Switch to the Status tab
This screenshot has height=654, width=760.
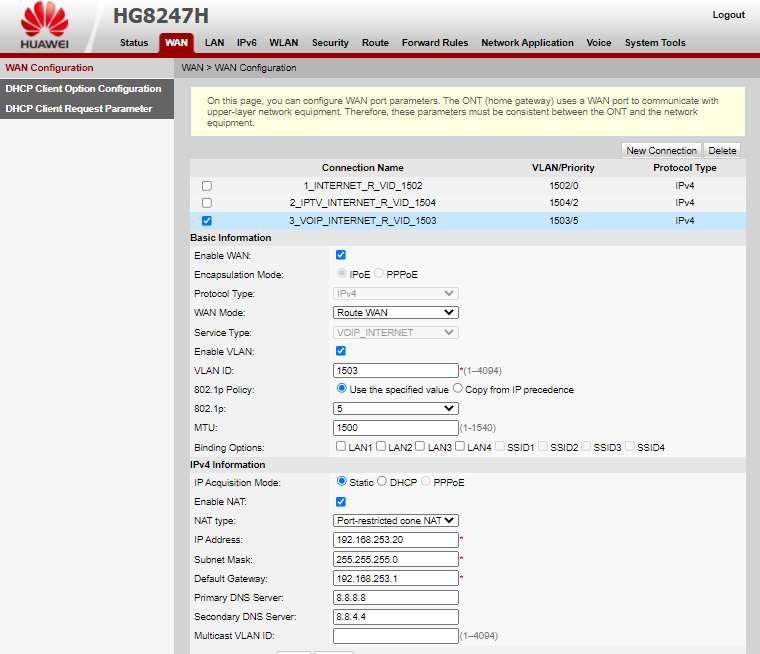click(x=134, y=43)
